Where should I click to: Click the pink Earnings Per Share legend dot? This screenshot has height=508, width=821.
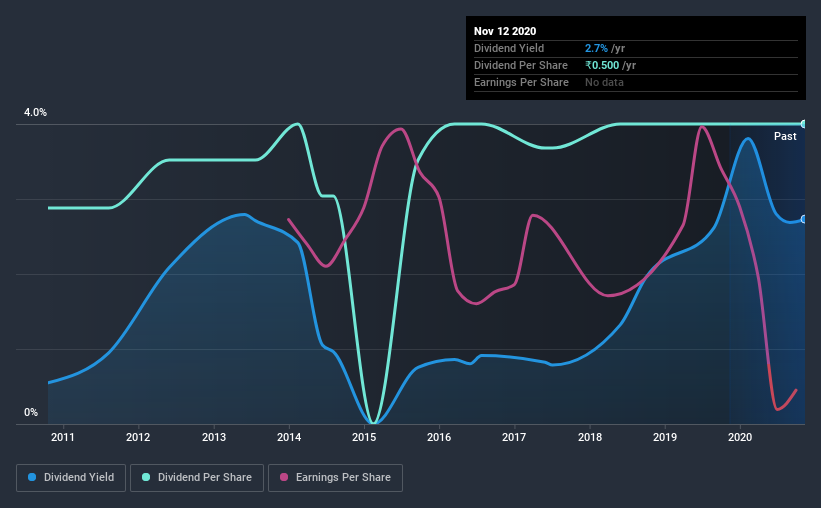(284, 477)
